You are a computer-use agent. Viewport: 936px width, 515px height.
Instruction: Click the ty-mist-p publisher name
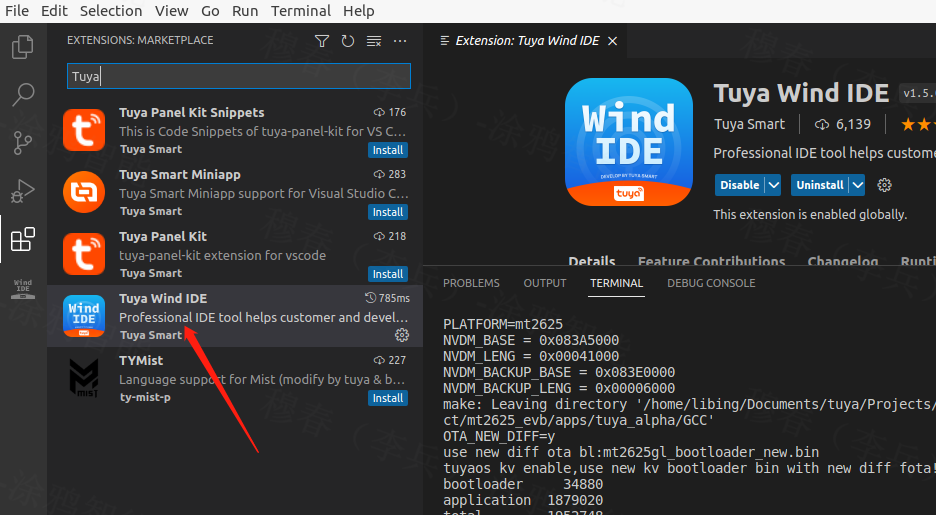[145, 397]
